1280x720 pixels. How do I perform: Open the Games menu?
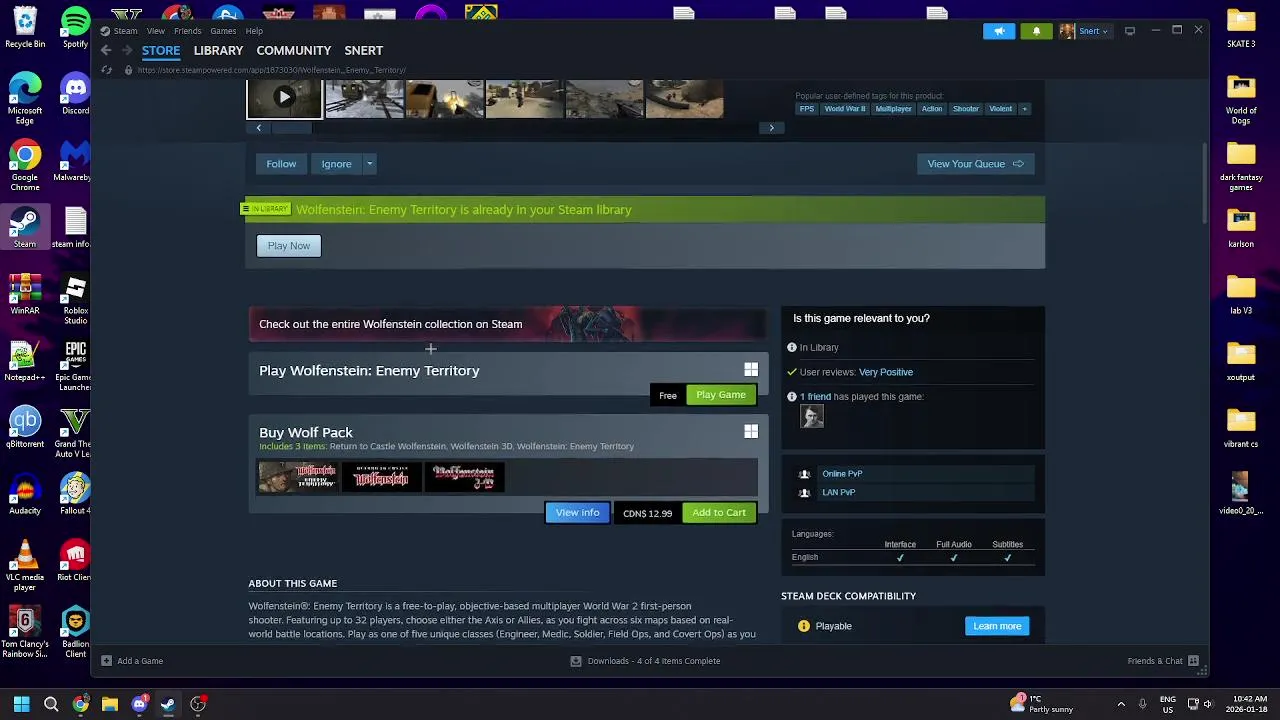pyautogui.click(x=223, y=31)
